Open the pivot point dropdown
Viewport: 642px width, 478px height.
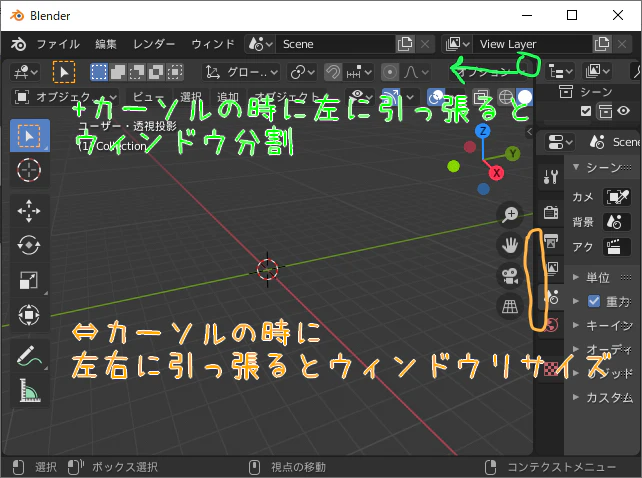303,73
